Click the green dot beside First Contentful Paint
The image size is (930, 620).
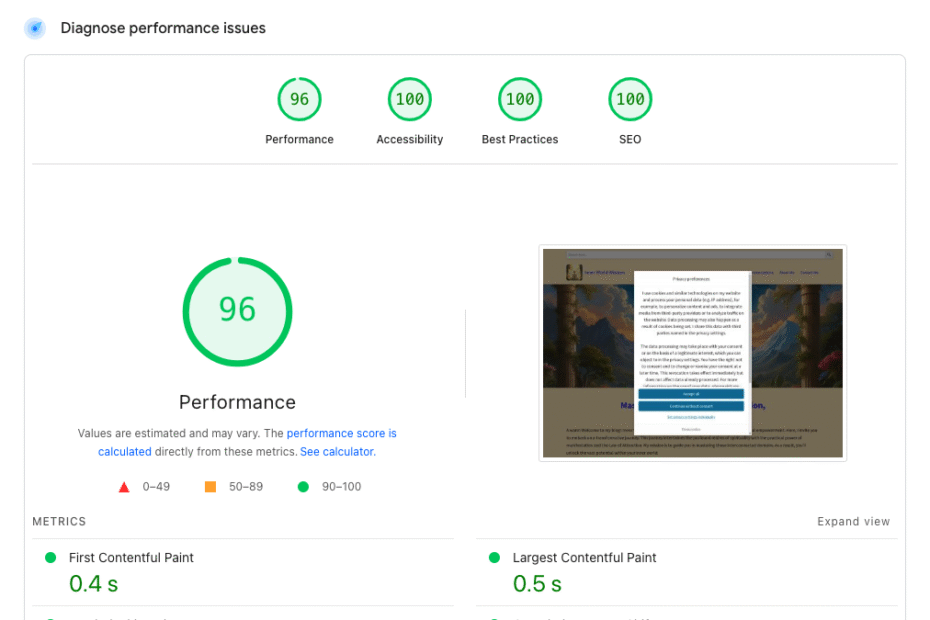[x=50, y=558]
